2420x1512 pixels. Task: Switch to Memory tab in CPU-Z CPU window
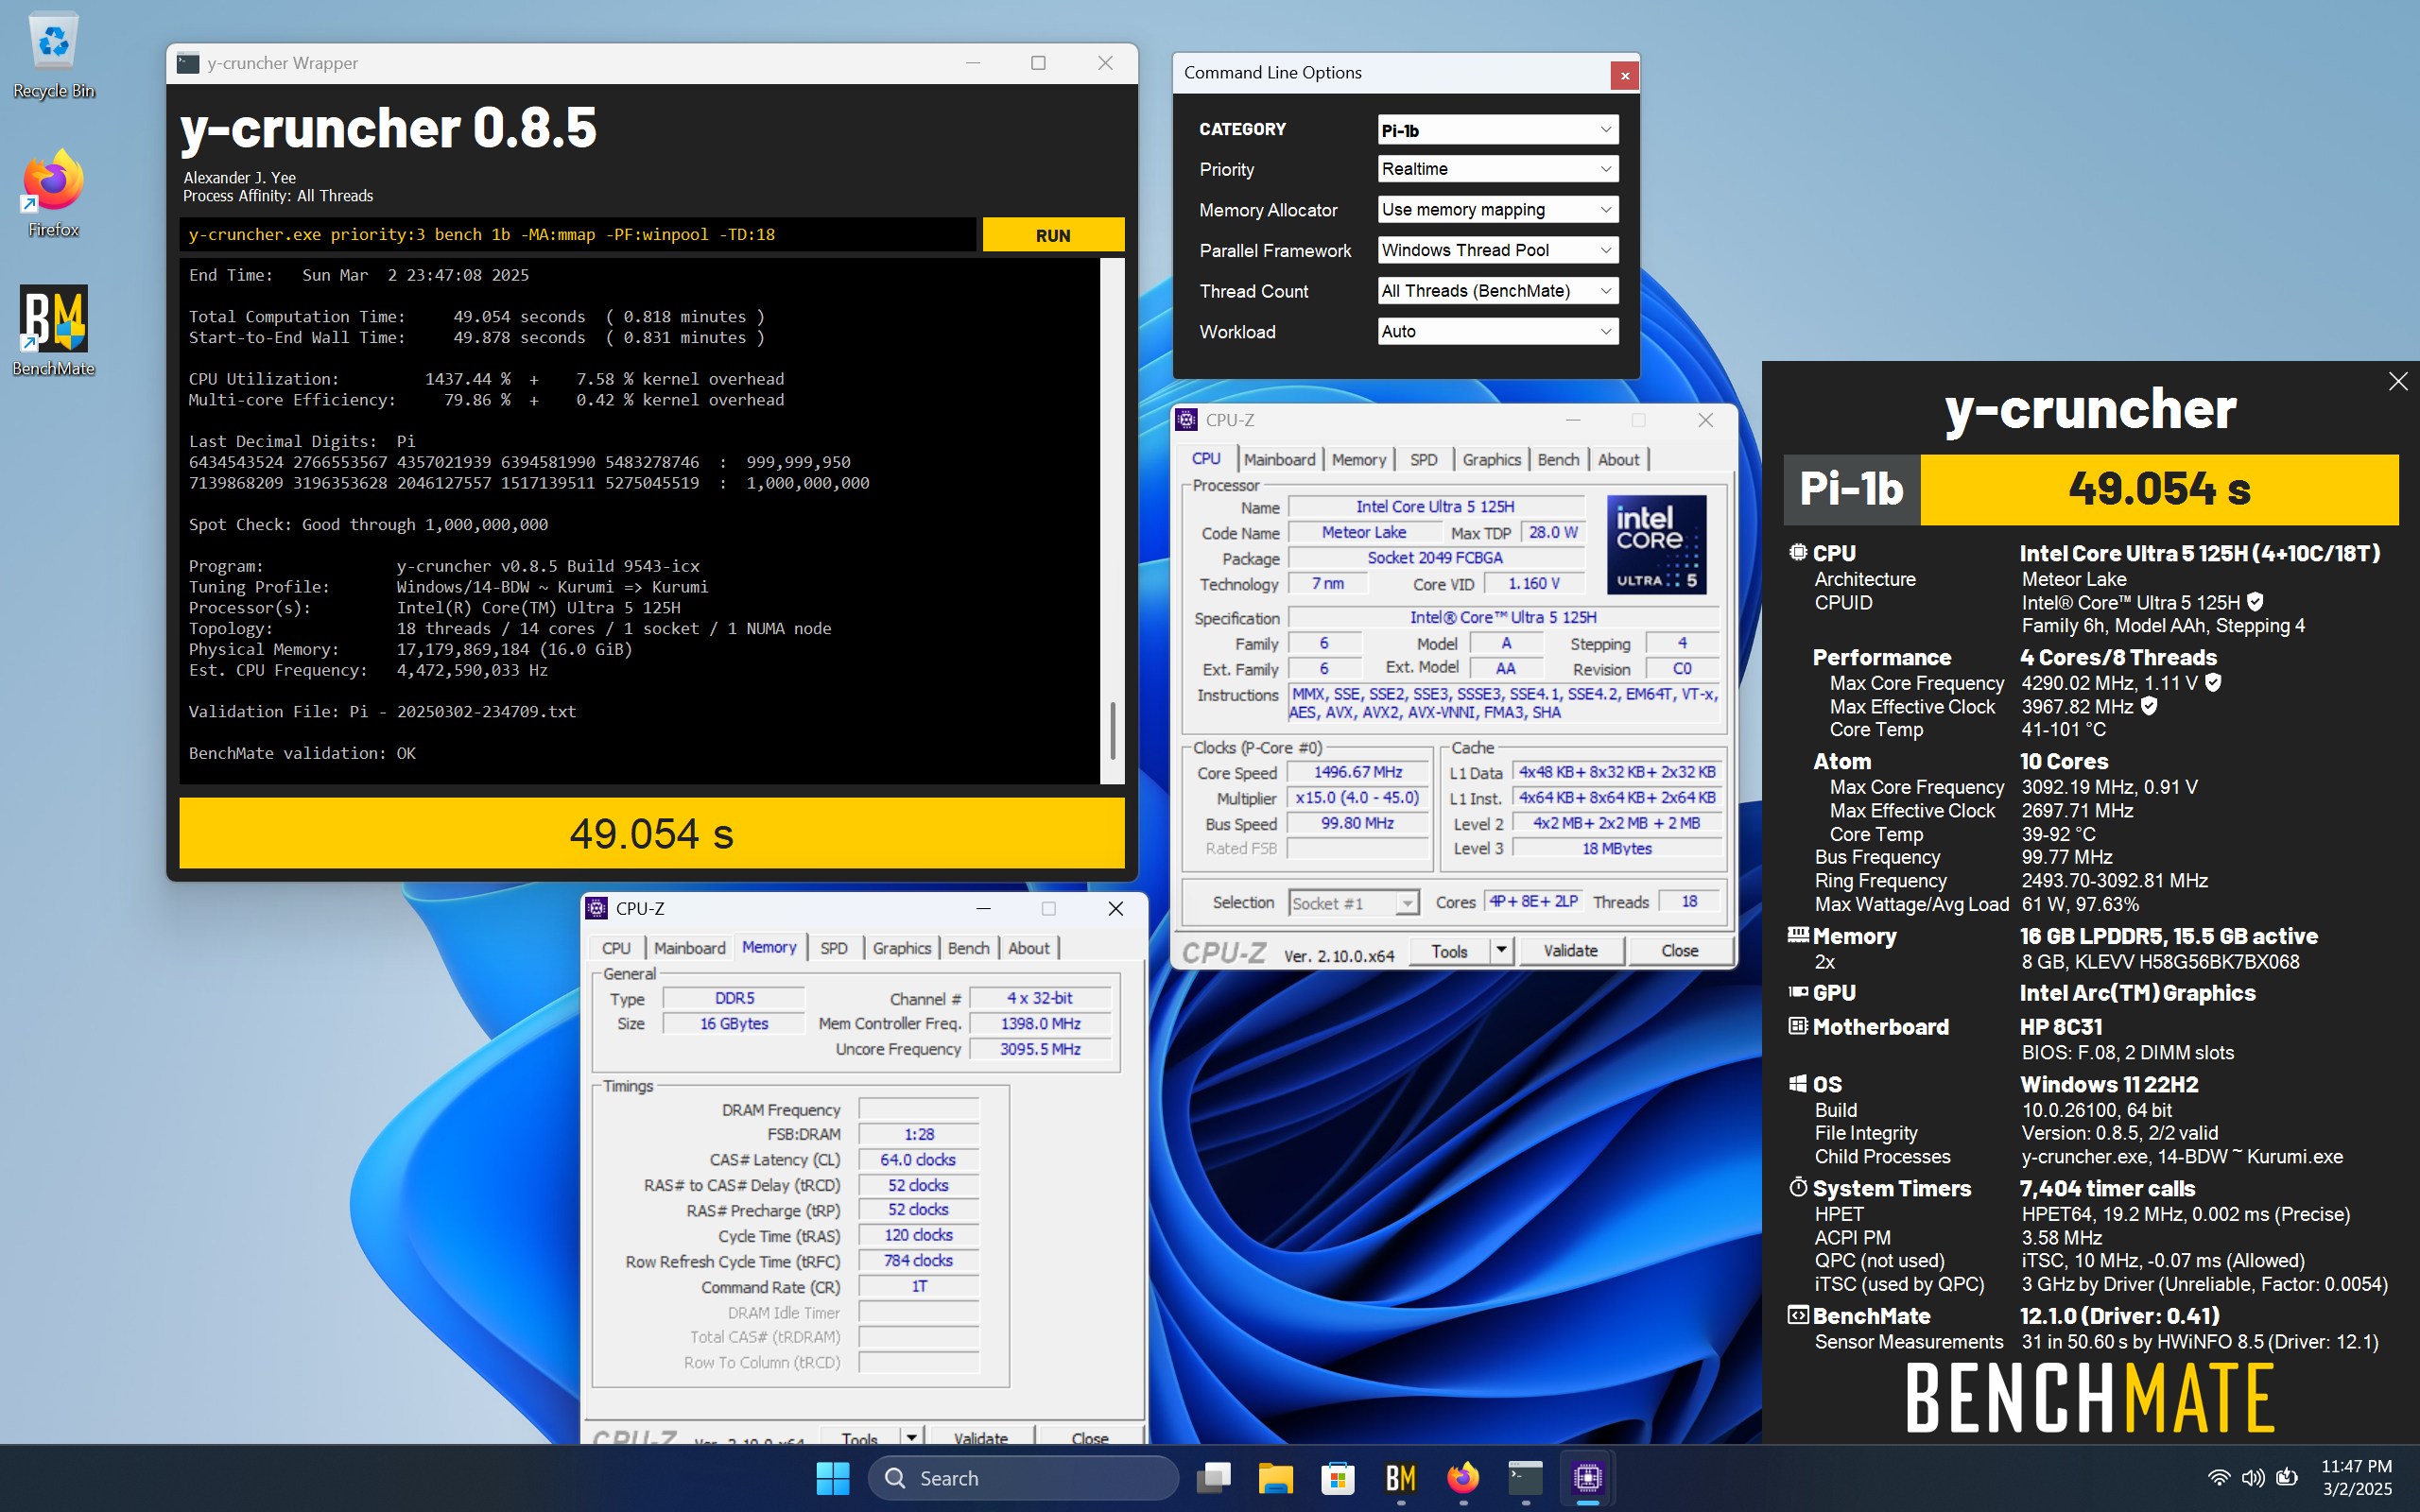(1358, 459)
